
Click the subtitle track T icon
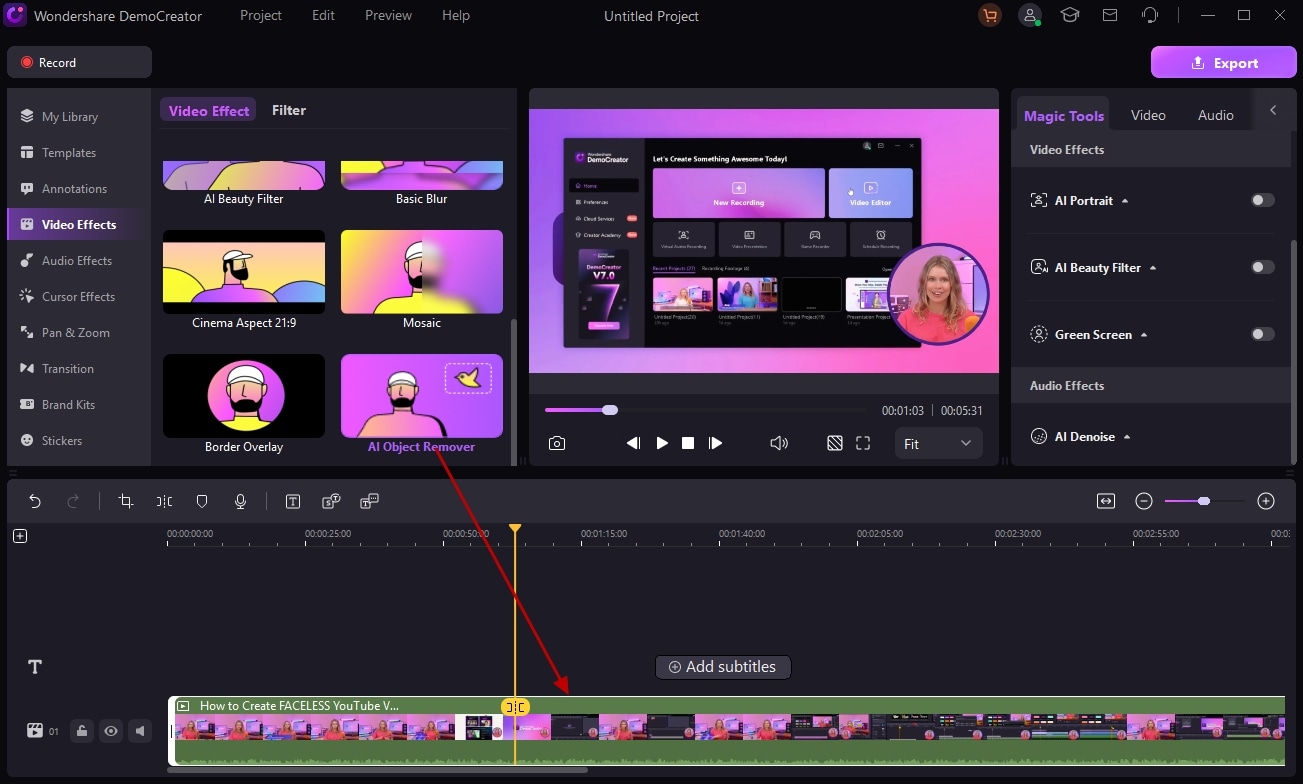[35, 667]
